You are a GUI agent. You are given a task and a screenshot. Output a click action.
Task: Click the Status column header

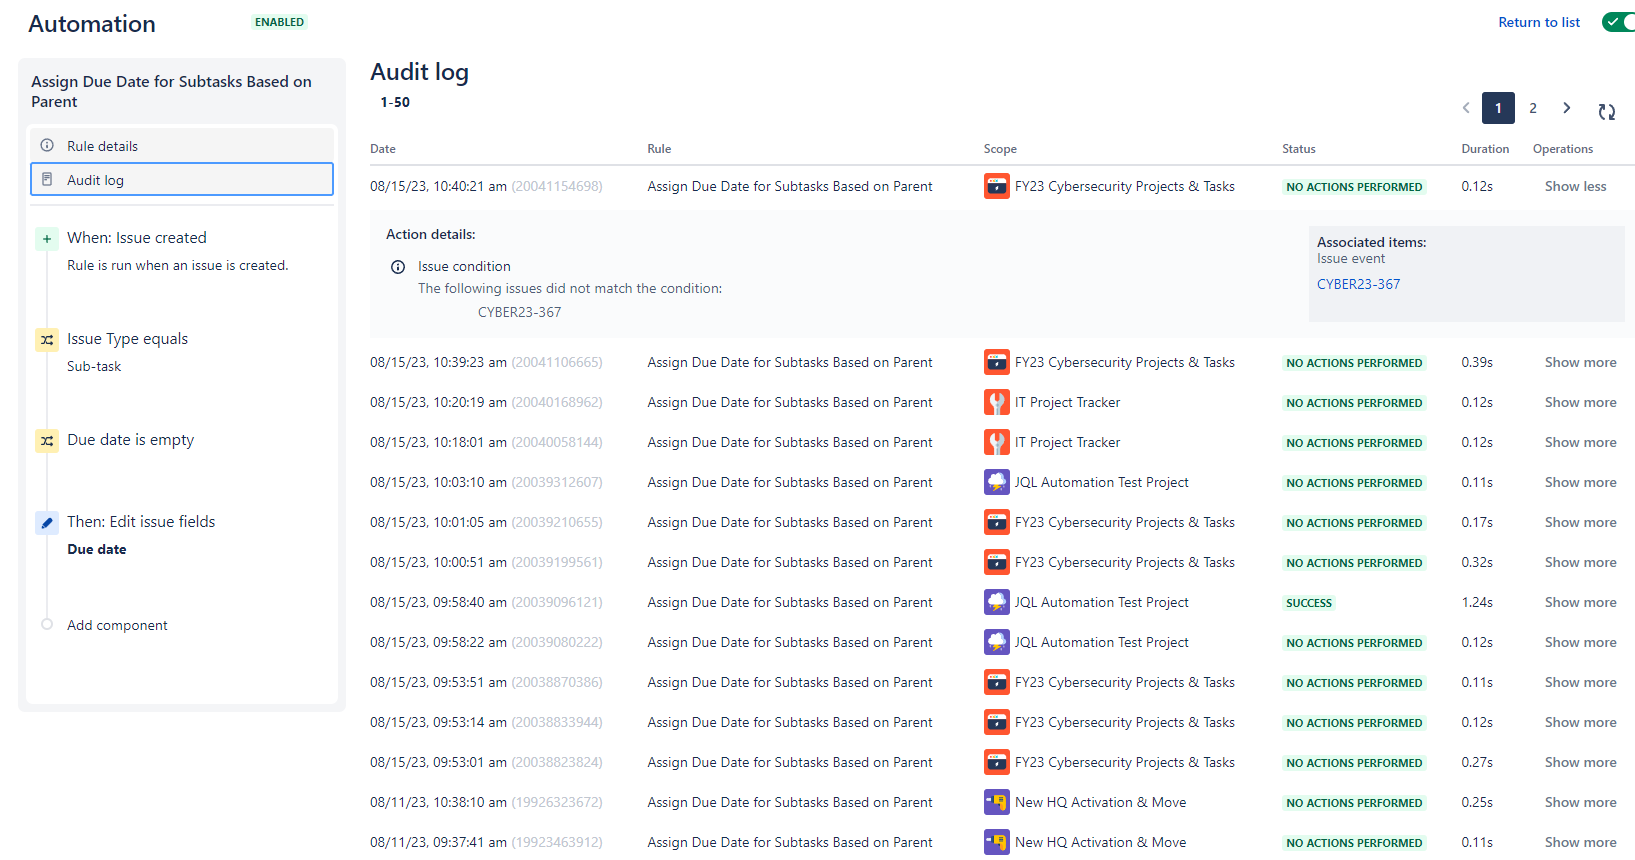[1299, 149]
